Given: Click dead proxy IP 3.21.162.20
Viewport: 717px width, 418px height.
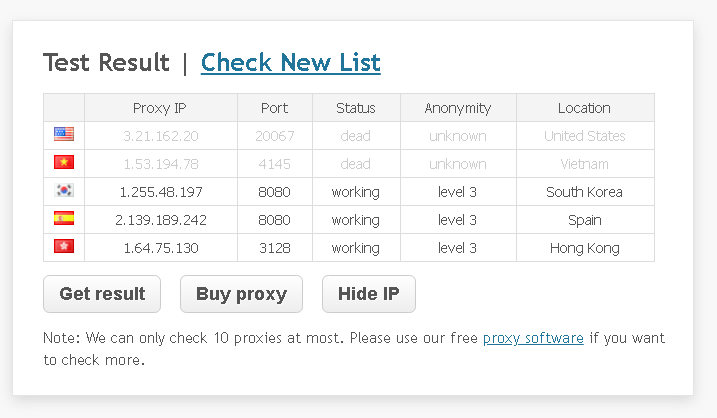Looking at the screenshot, I should click(160, 136).
